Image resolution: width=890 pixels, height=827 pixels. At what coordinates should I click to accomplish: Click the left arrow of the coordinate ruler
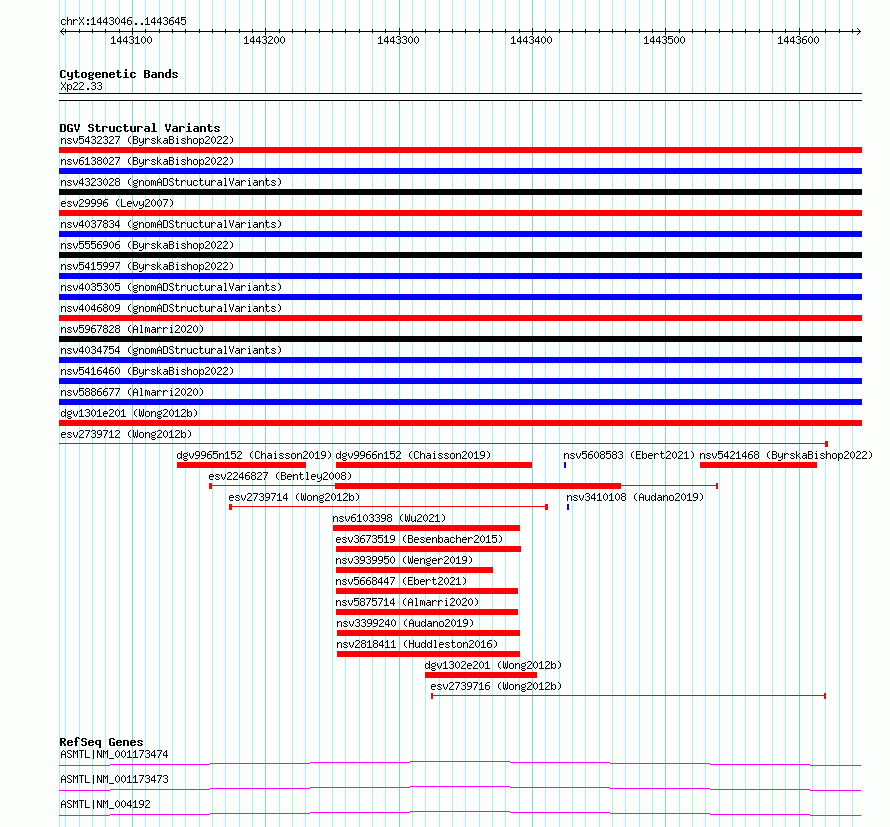click(62, 32)
